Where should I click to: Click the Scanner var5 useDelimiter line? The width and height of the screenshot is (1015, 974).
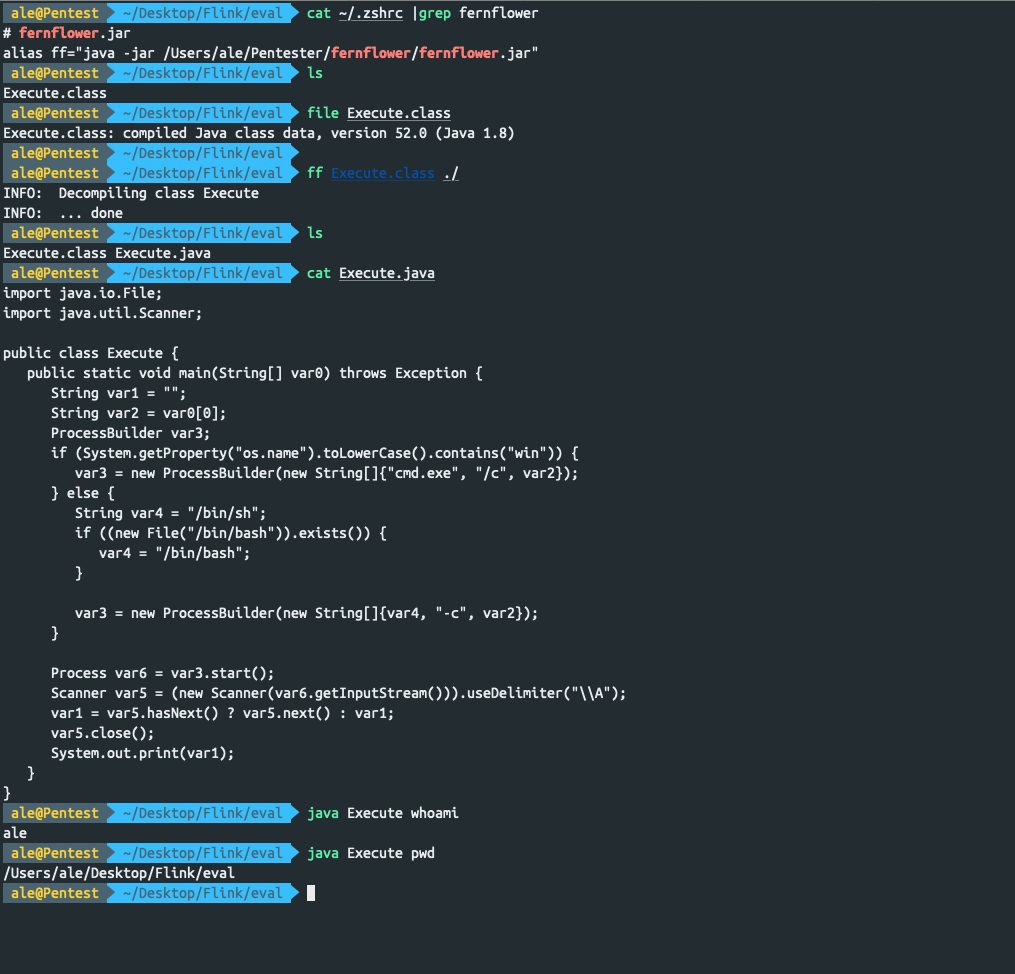coord(339,694)
